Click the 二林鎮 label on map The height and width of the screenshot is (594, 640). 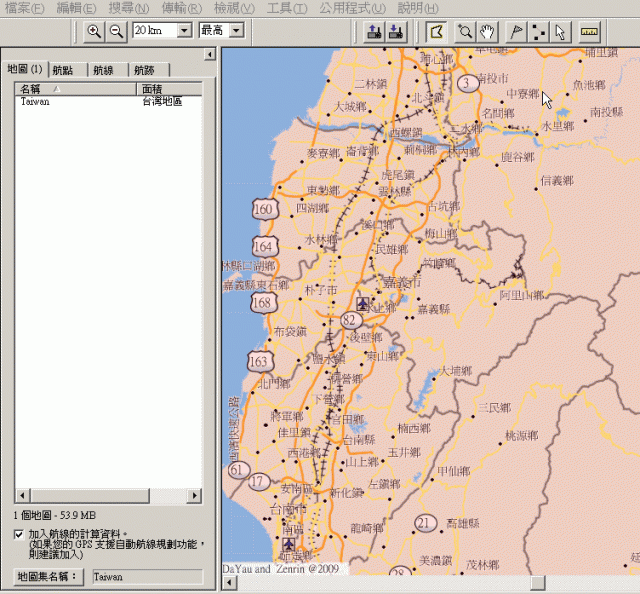371,84
